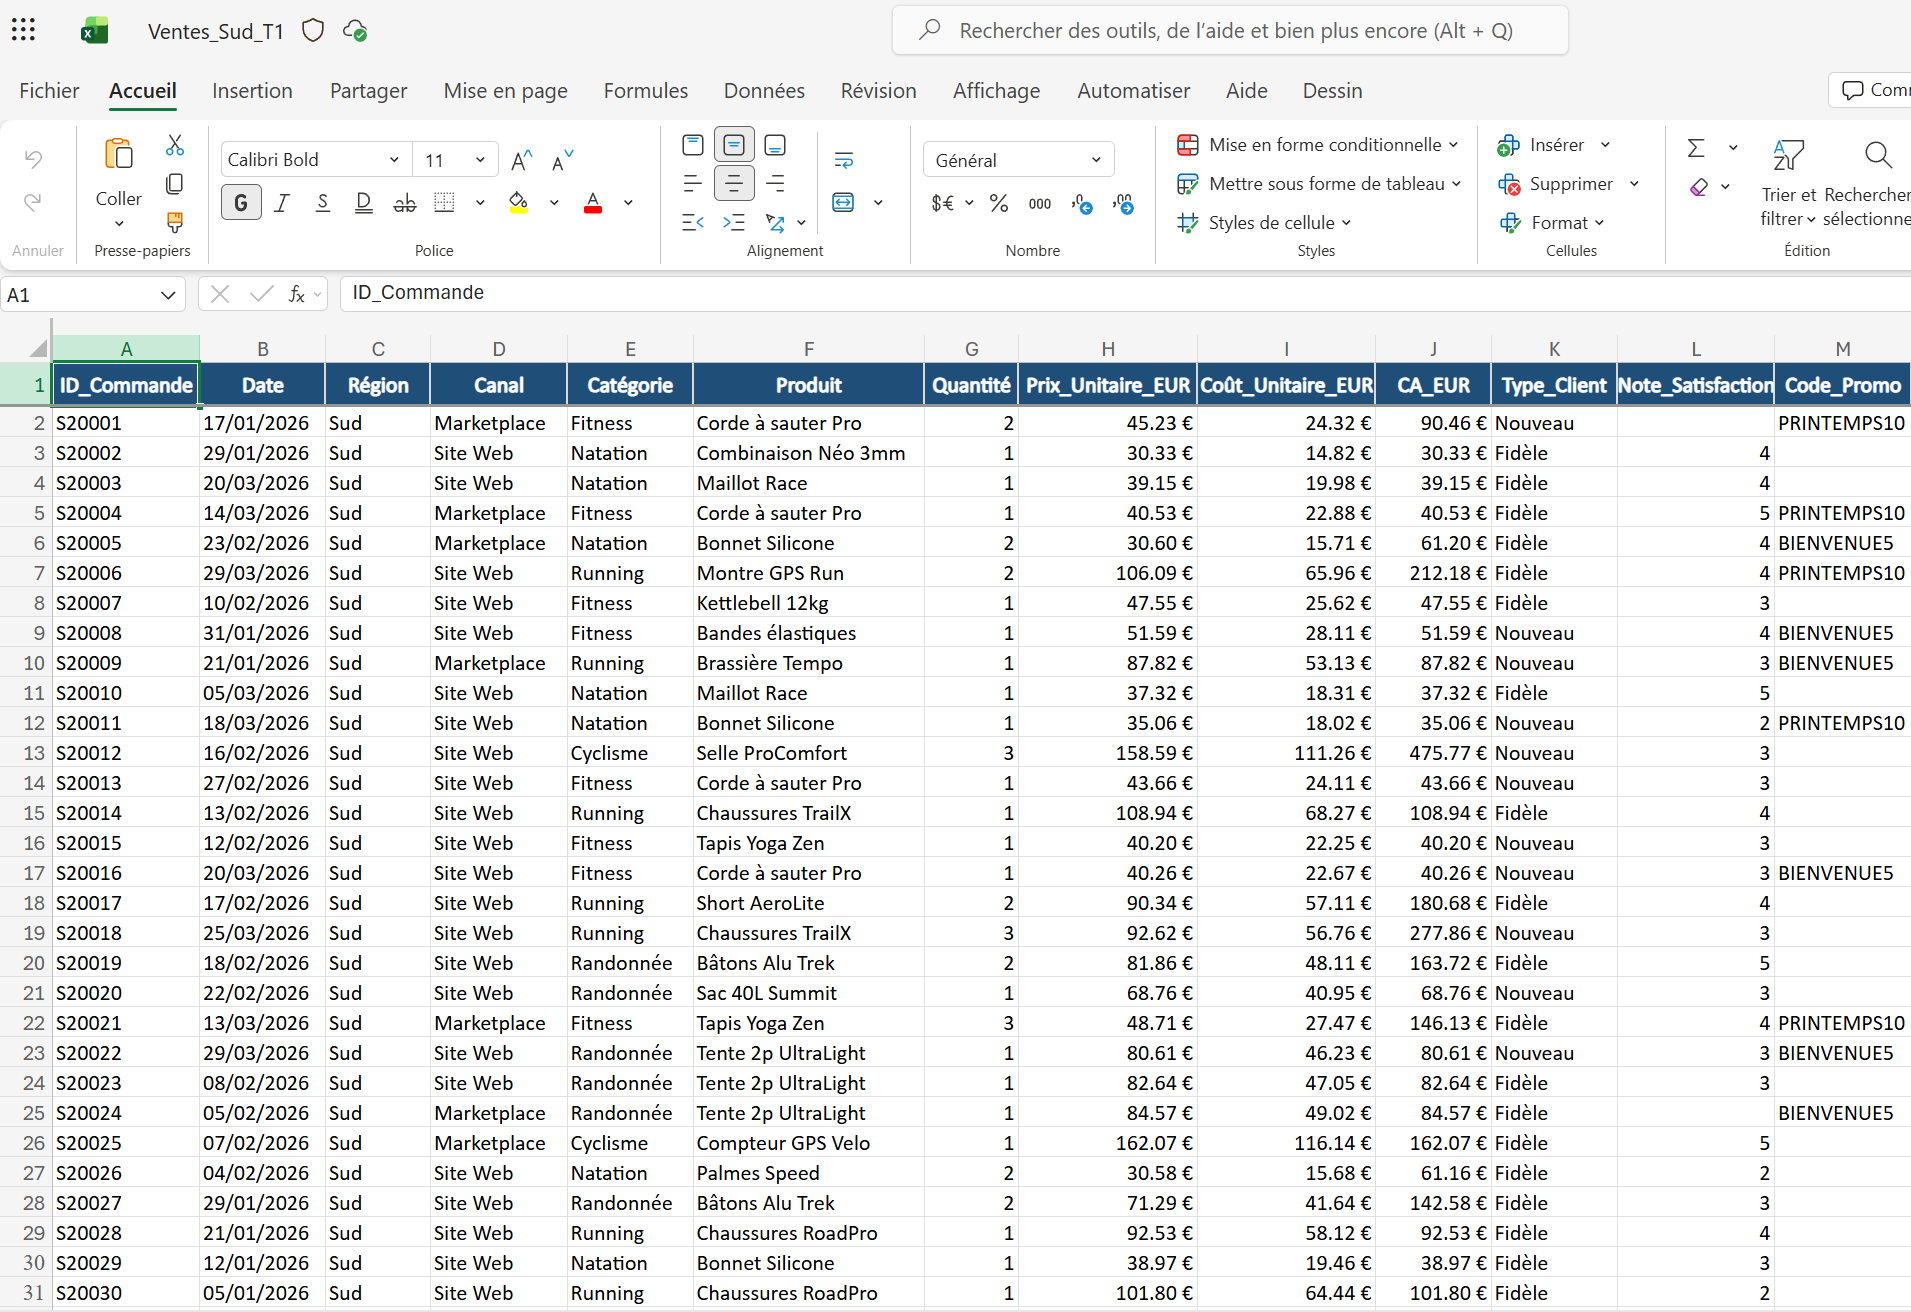1911x1312 pixels.
Task: Open the Données tab
Action: pyautogui.click(x=764, y=91)
